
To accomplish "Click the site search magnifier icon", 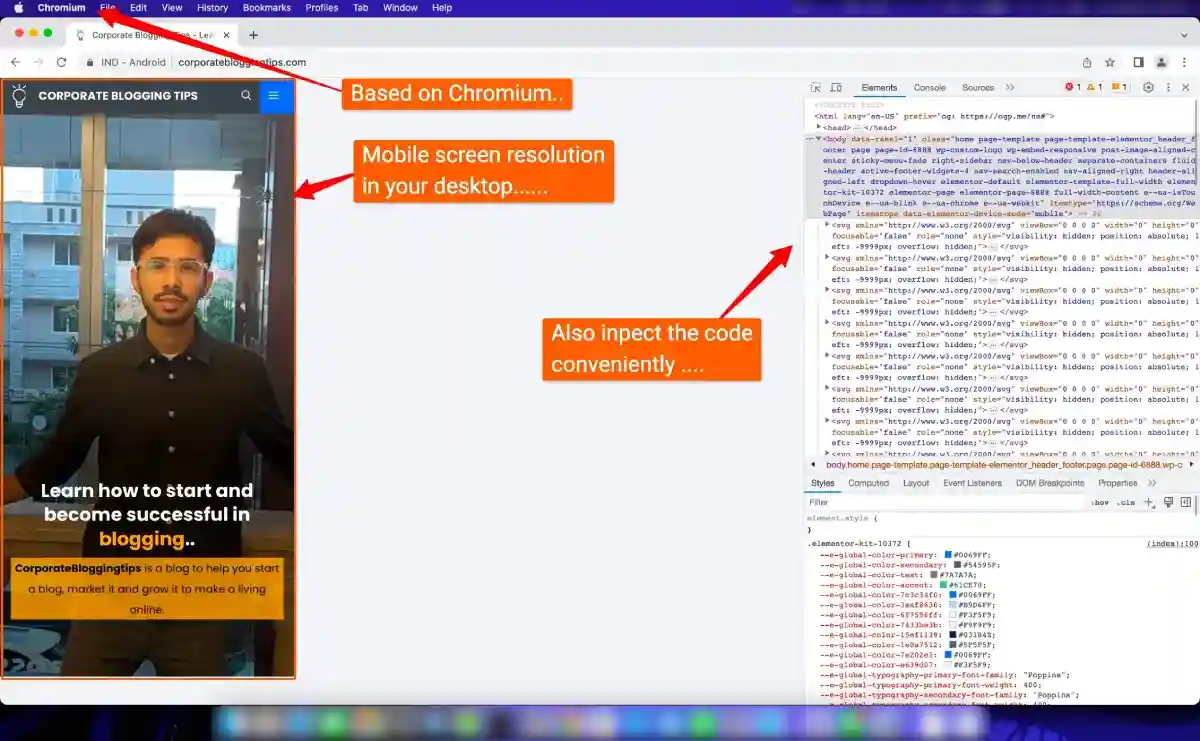I will tap(246, 96).
